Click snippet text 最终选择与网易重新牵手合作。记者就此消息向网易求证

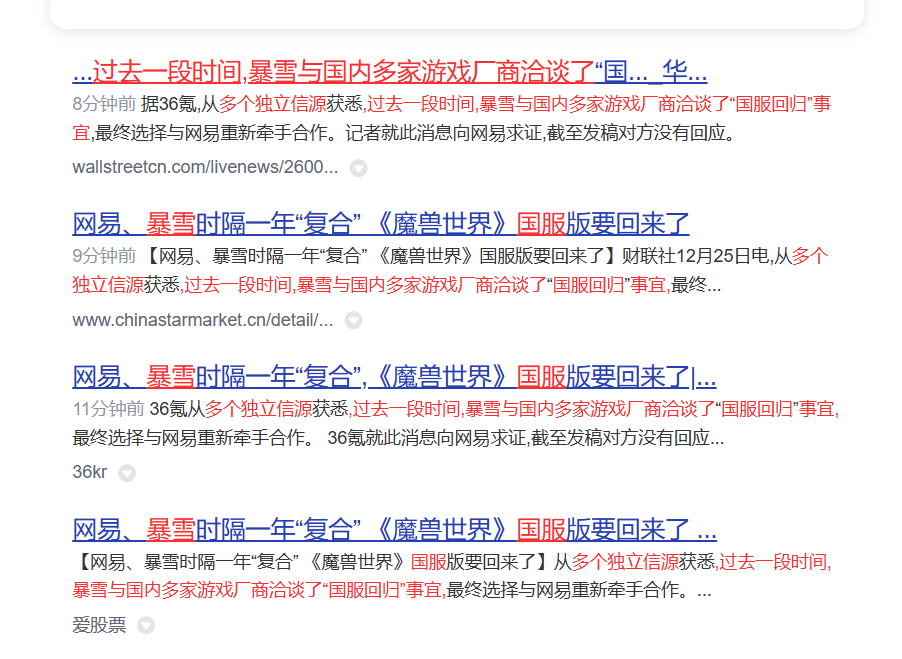319,133
